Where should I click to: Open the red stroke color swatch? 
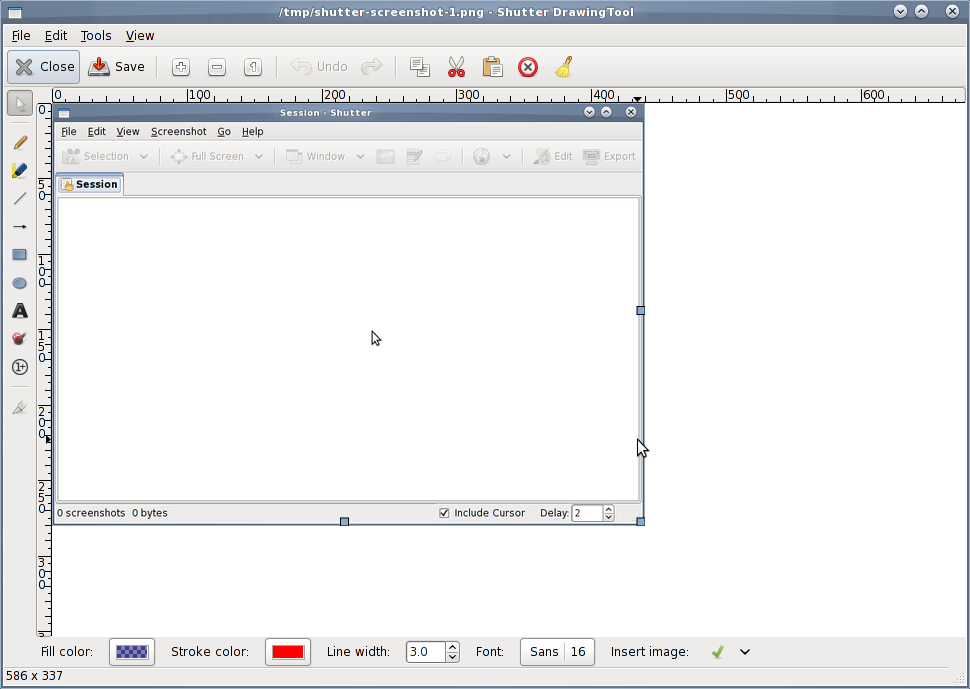pyautogui.click(x=288, y=651)
